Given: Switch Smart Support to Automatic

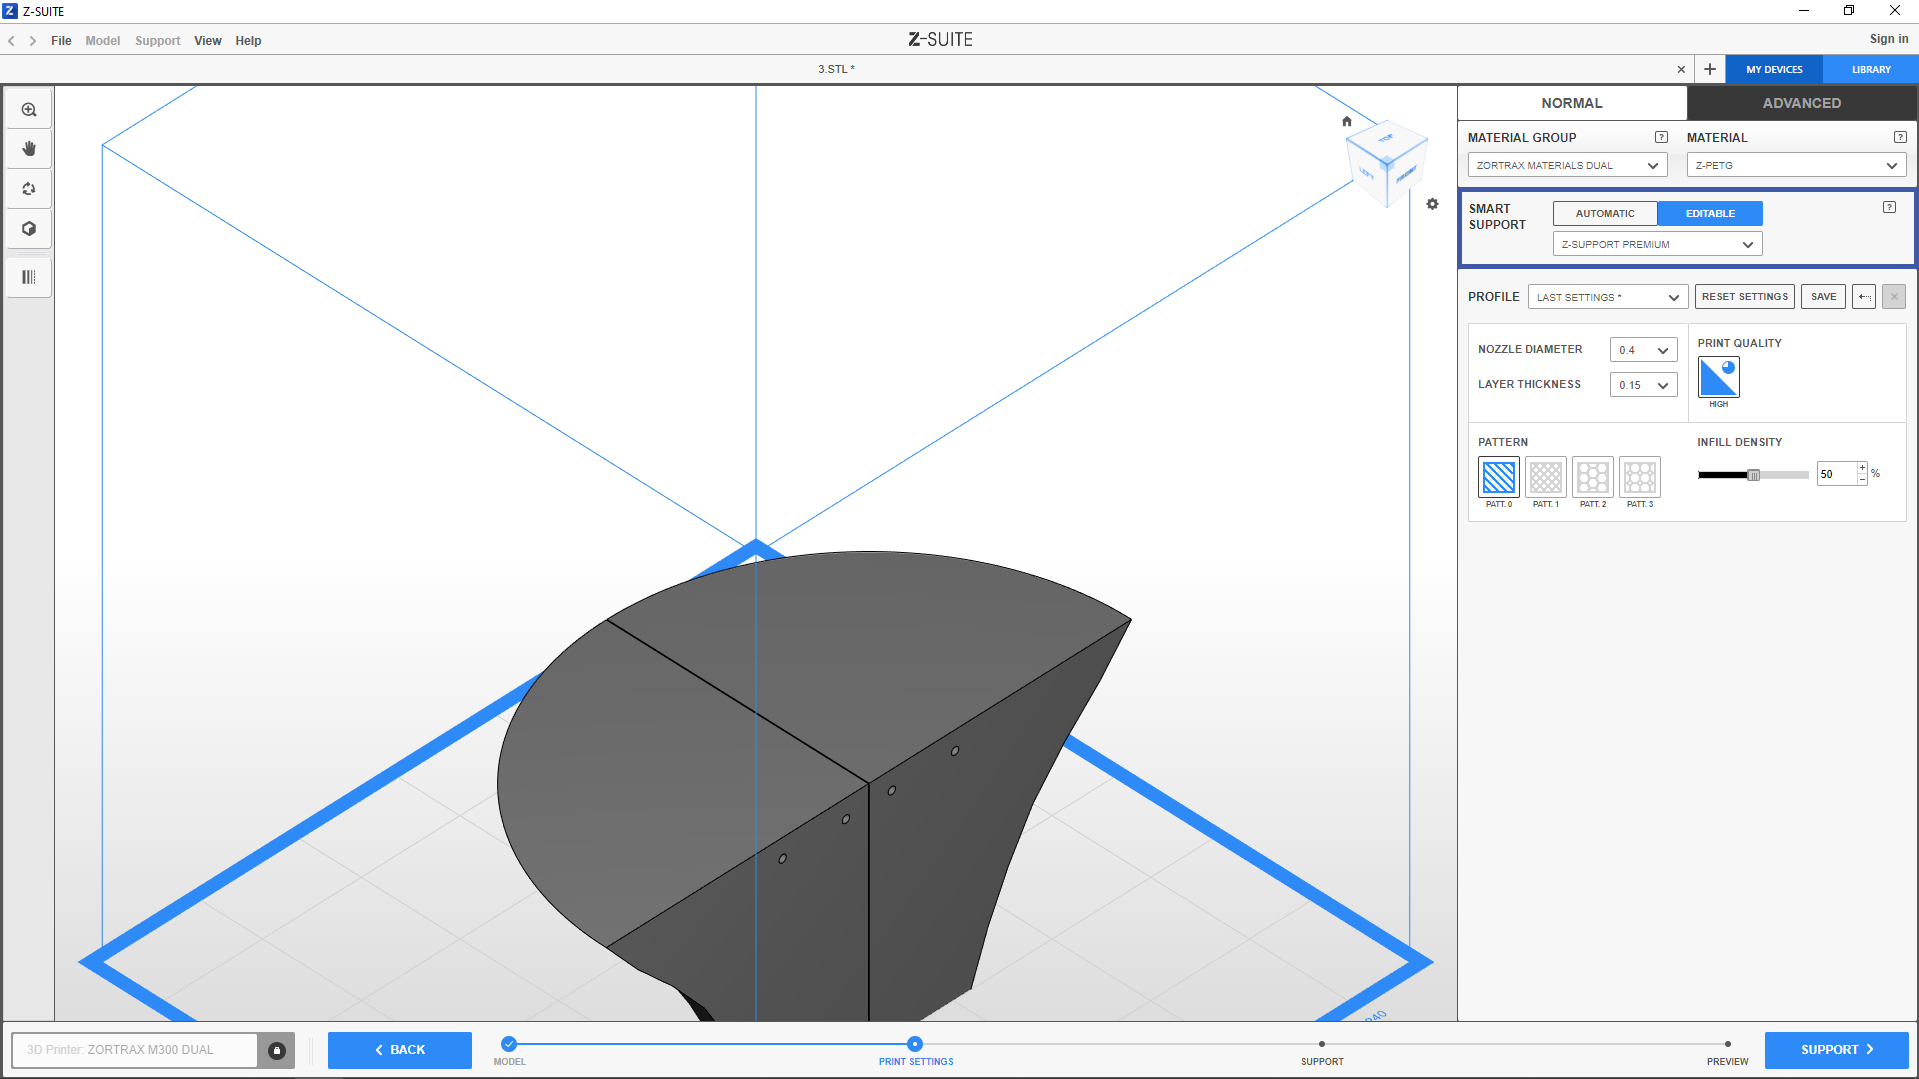Looking at the screenshot, I should coord(1604,214).
